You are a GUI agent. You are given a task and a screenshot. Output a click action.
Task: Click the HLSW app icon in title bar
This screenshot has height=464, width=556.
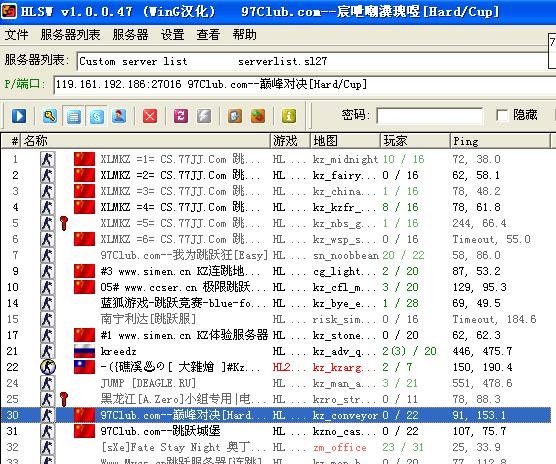tap(9, 11)
